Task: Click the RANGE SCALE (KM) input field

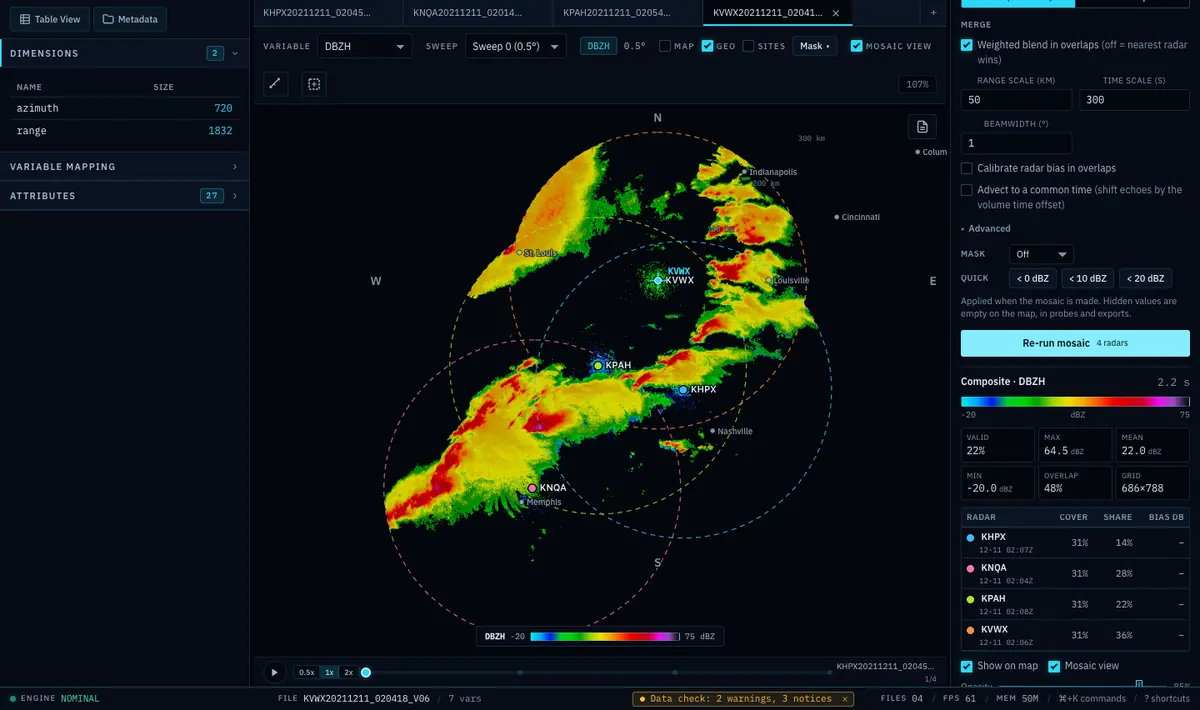Action: point(1016,100)
